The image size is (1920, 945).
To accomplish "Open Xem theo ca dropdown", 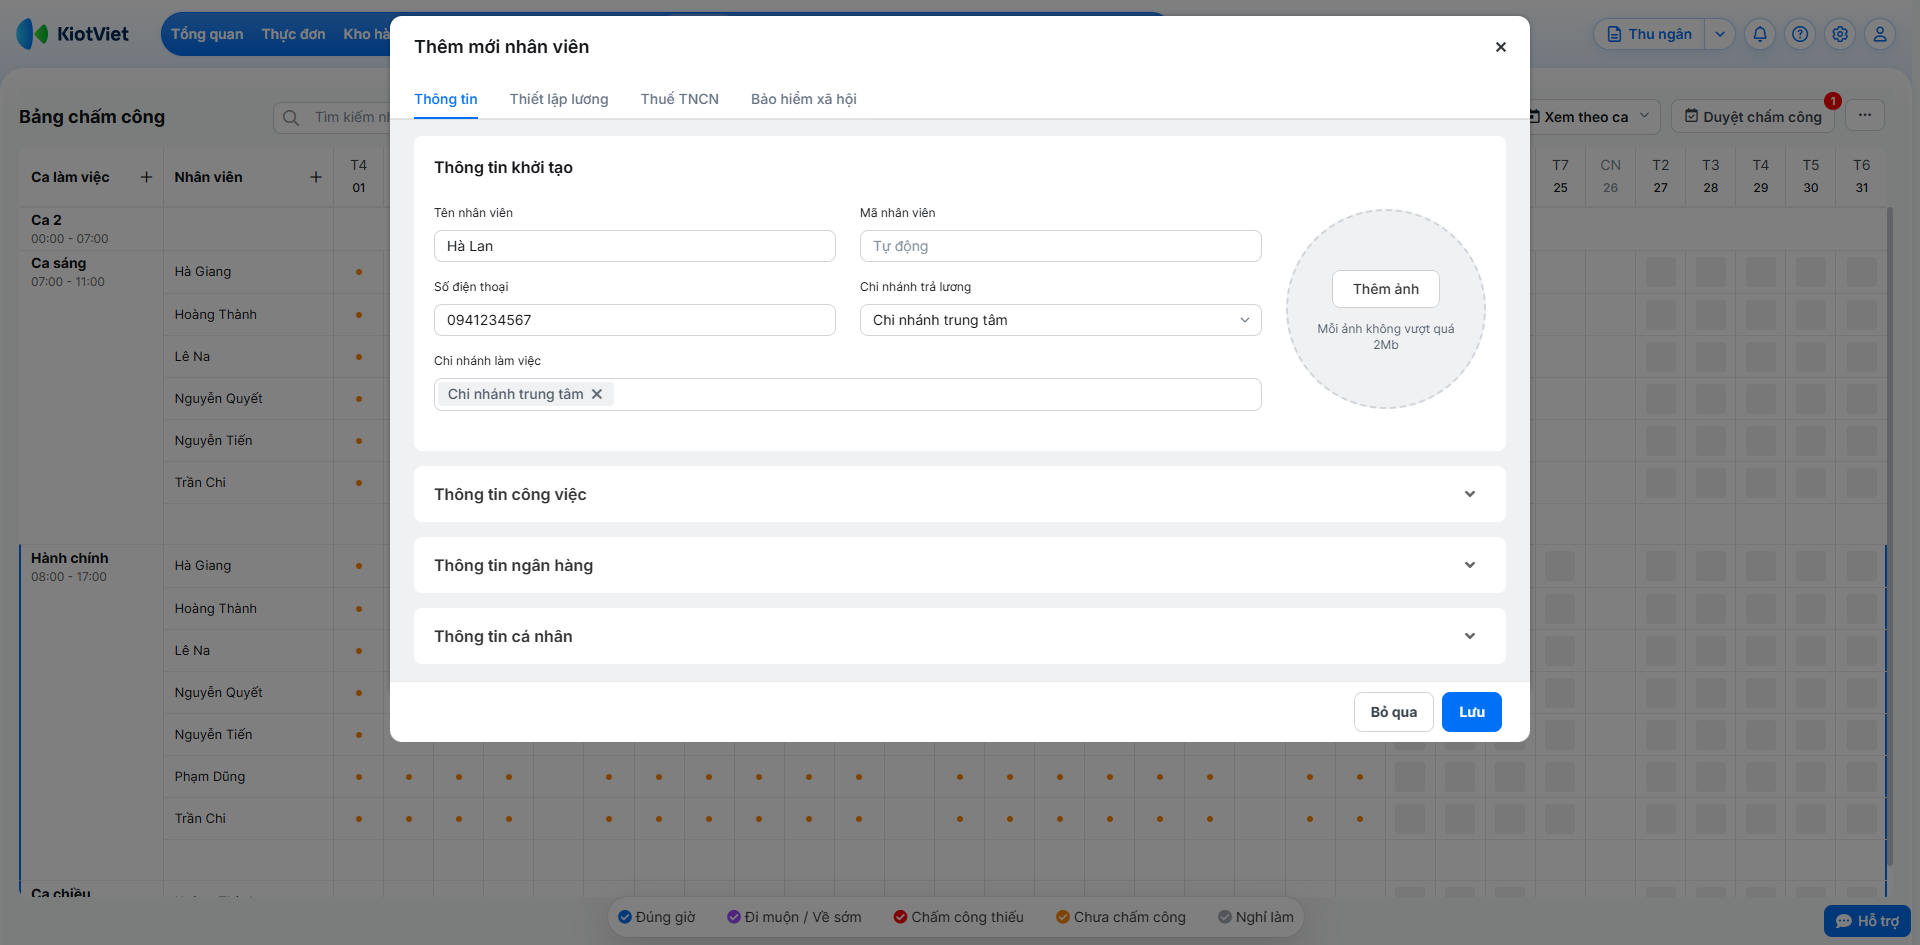I will (x=1592, y=117).
